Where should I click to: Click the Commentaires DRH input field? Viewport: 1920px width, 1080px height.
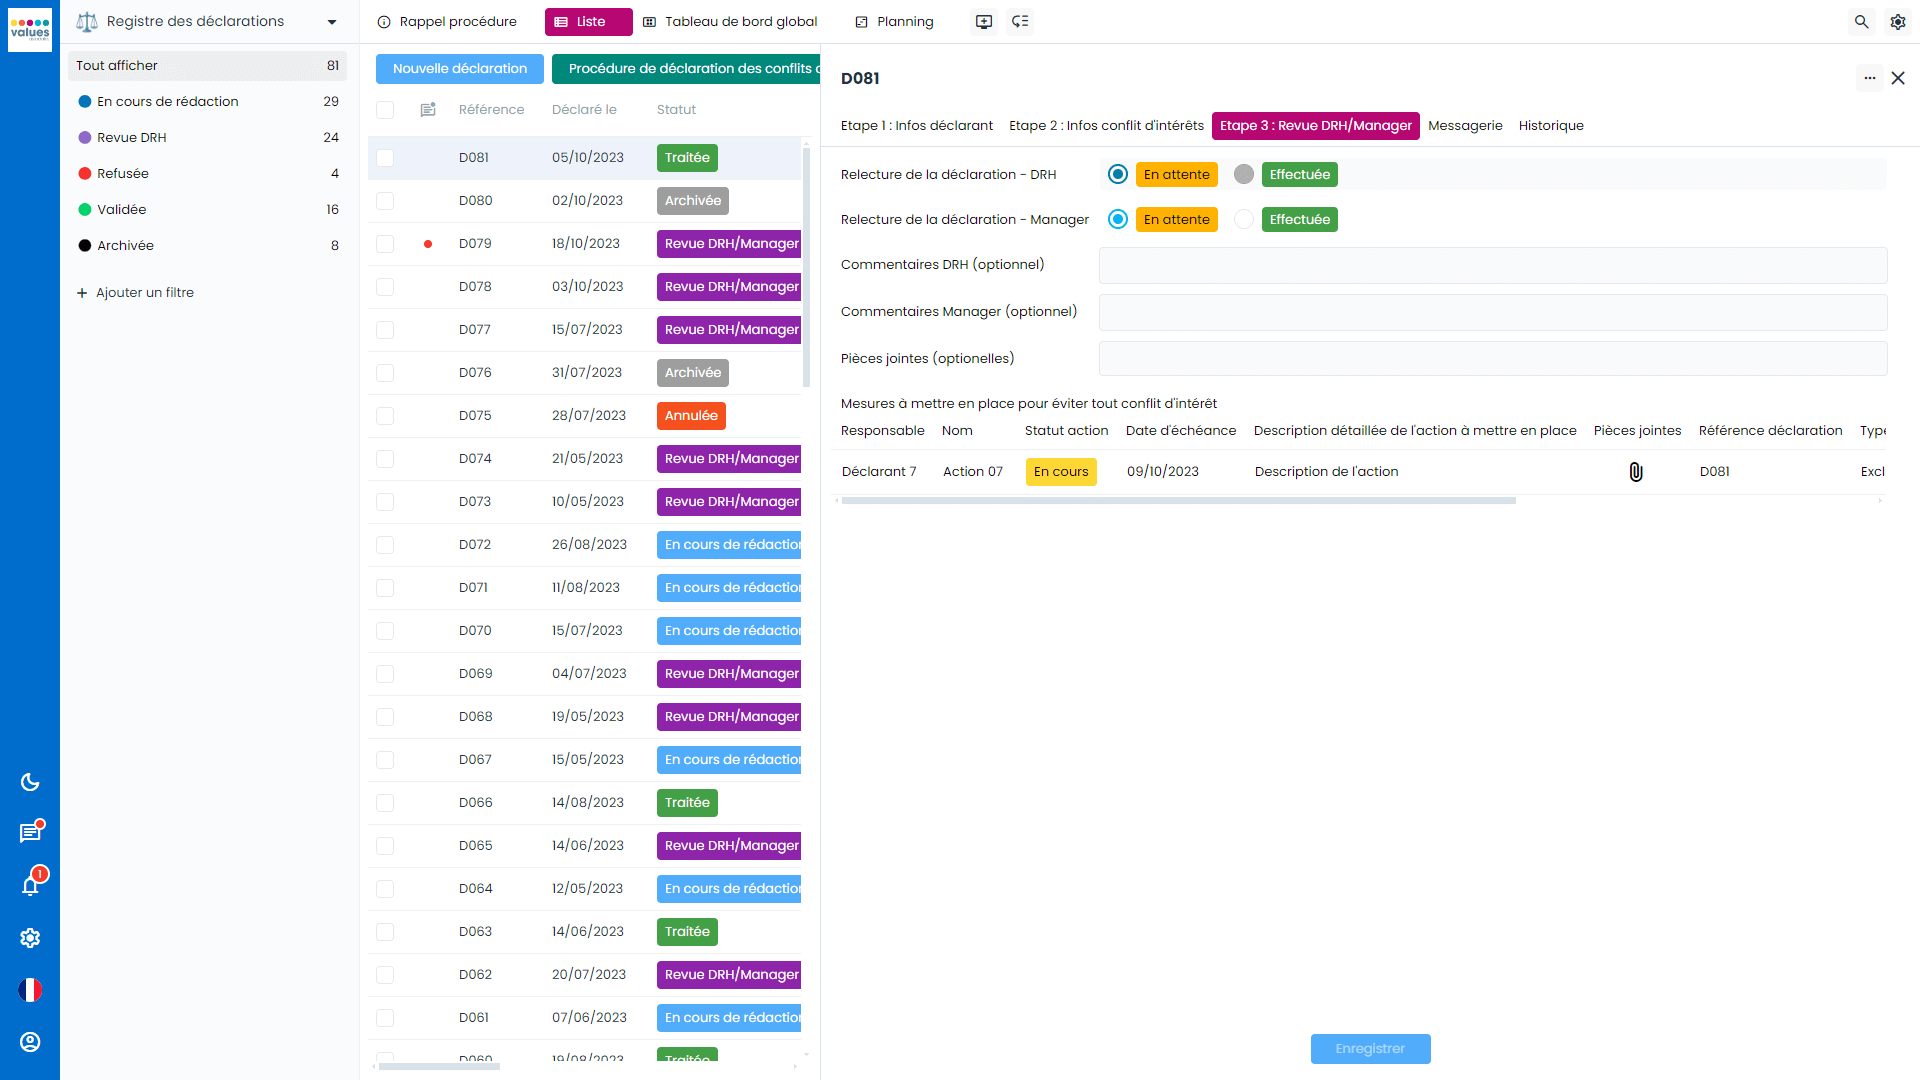point(1492,265)
